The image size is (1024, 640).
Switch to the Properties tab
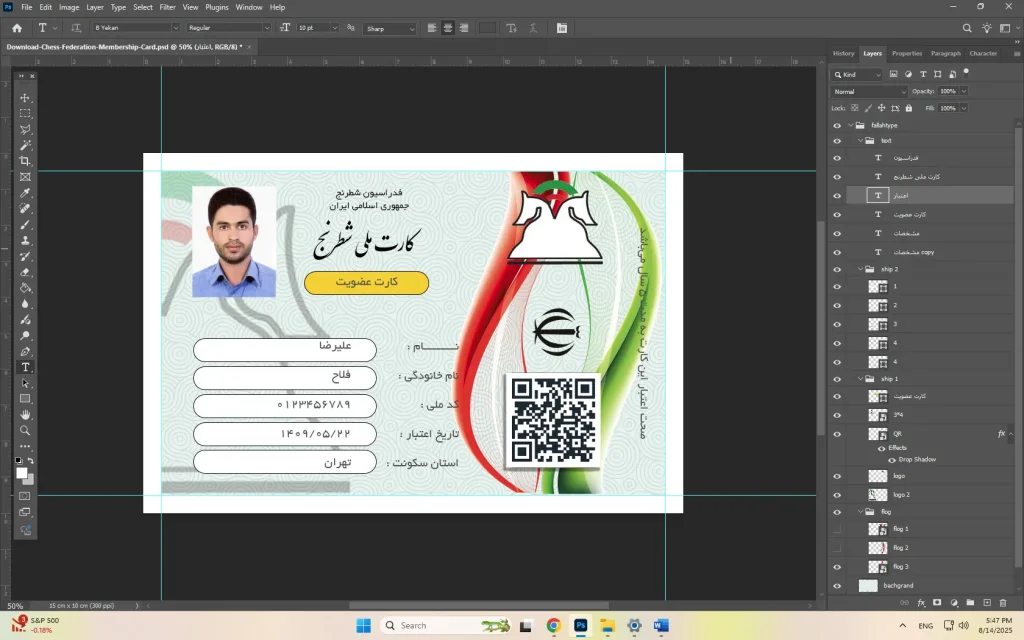[x=906, y=54]
